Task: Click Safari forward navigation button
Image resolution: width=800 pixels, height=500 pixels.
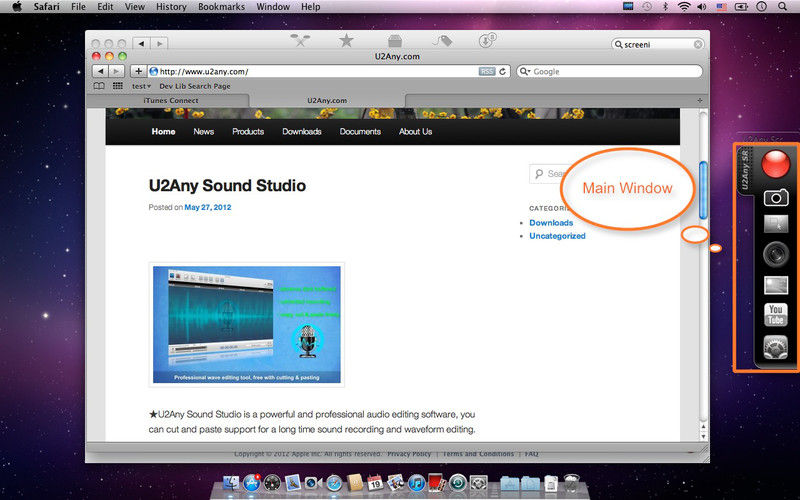Action: tap(117, 71)
